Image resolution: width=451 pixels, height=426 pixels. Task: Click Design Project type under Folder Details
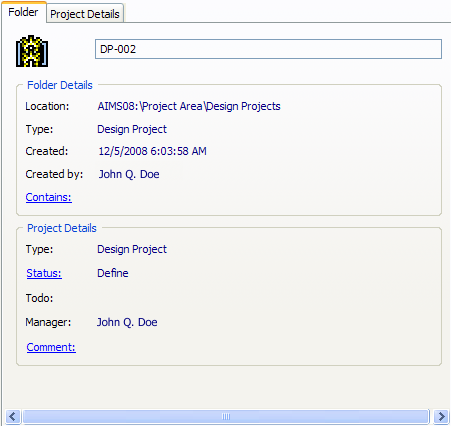(132, 129)
